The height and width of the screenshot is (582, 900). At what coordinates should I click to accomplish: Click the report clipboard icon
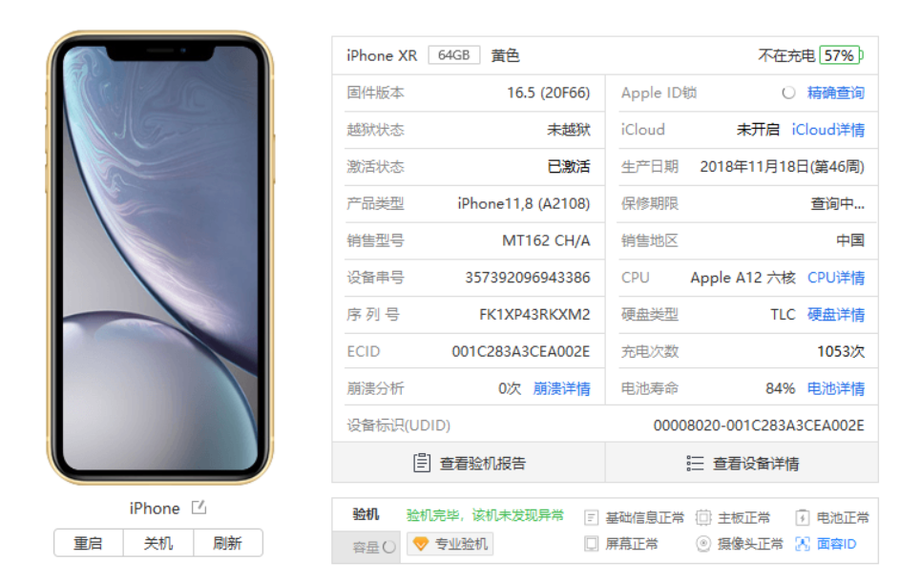422,463
